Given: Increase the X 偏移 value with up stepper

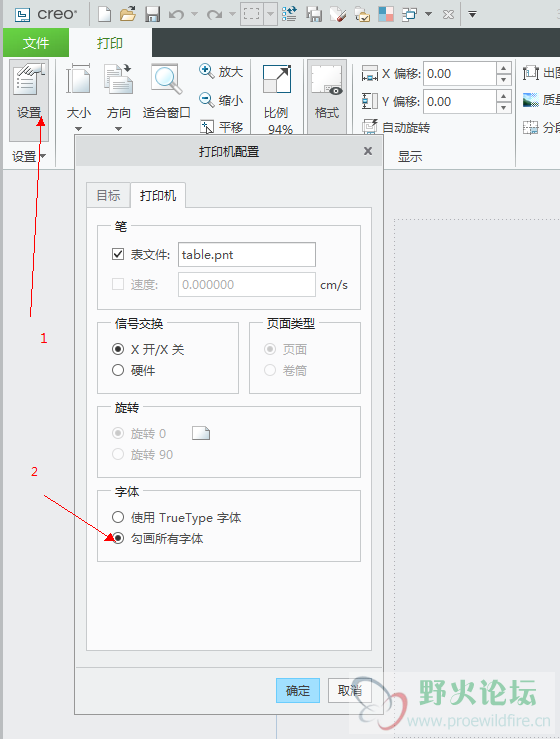Looking at the screenshot, I should [x=503, y=68].
